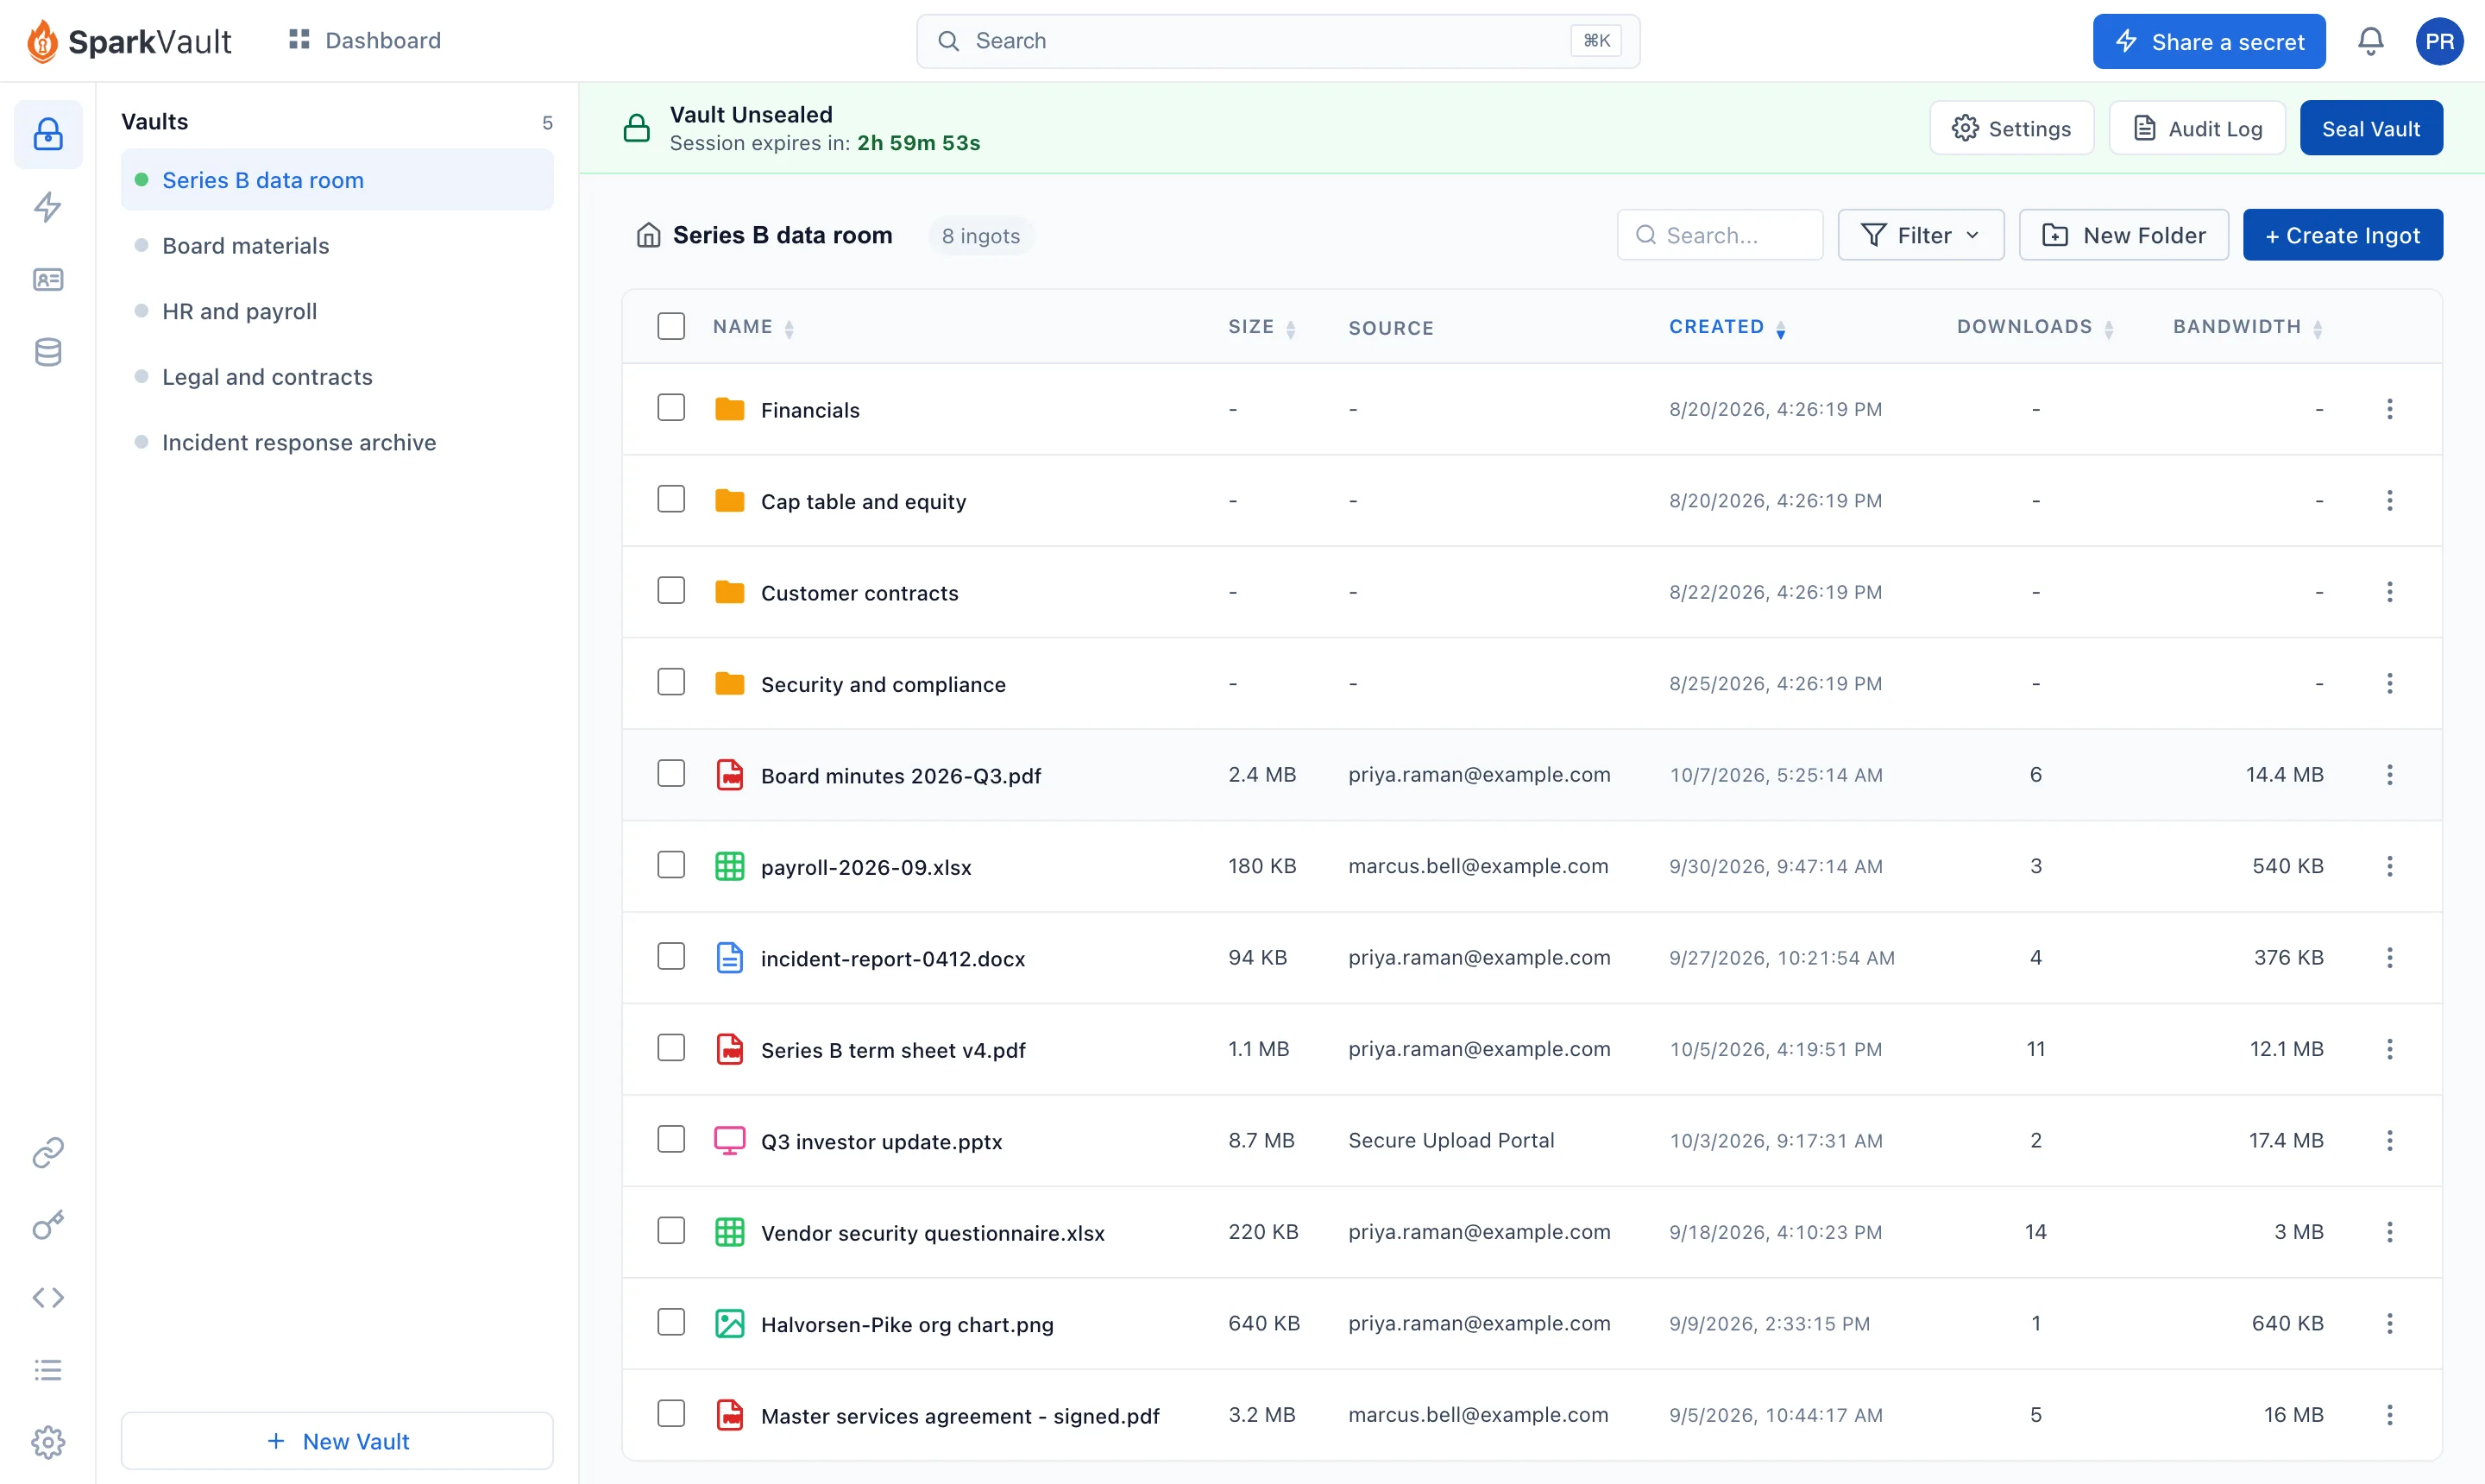
Task: Select Master services agreement checkbox
Action: (671, 1414)
